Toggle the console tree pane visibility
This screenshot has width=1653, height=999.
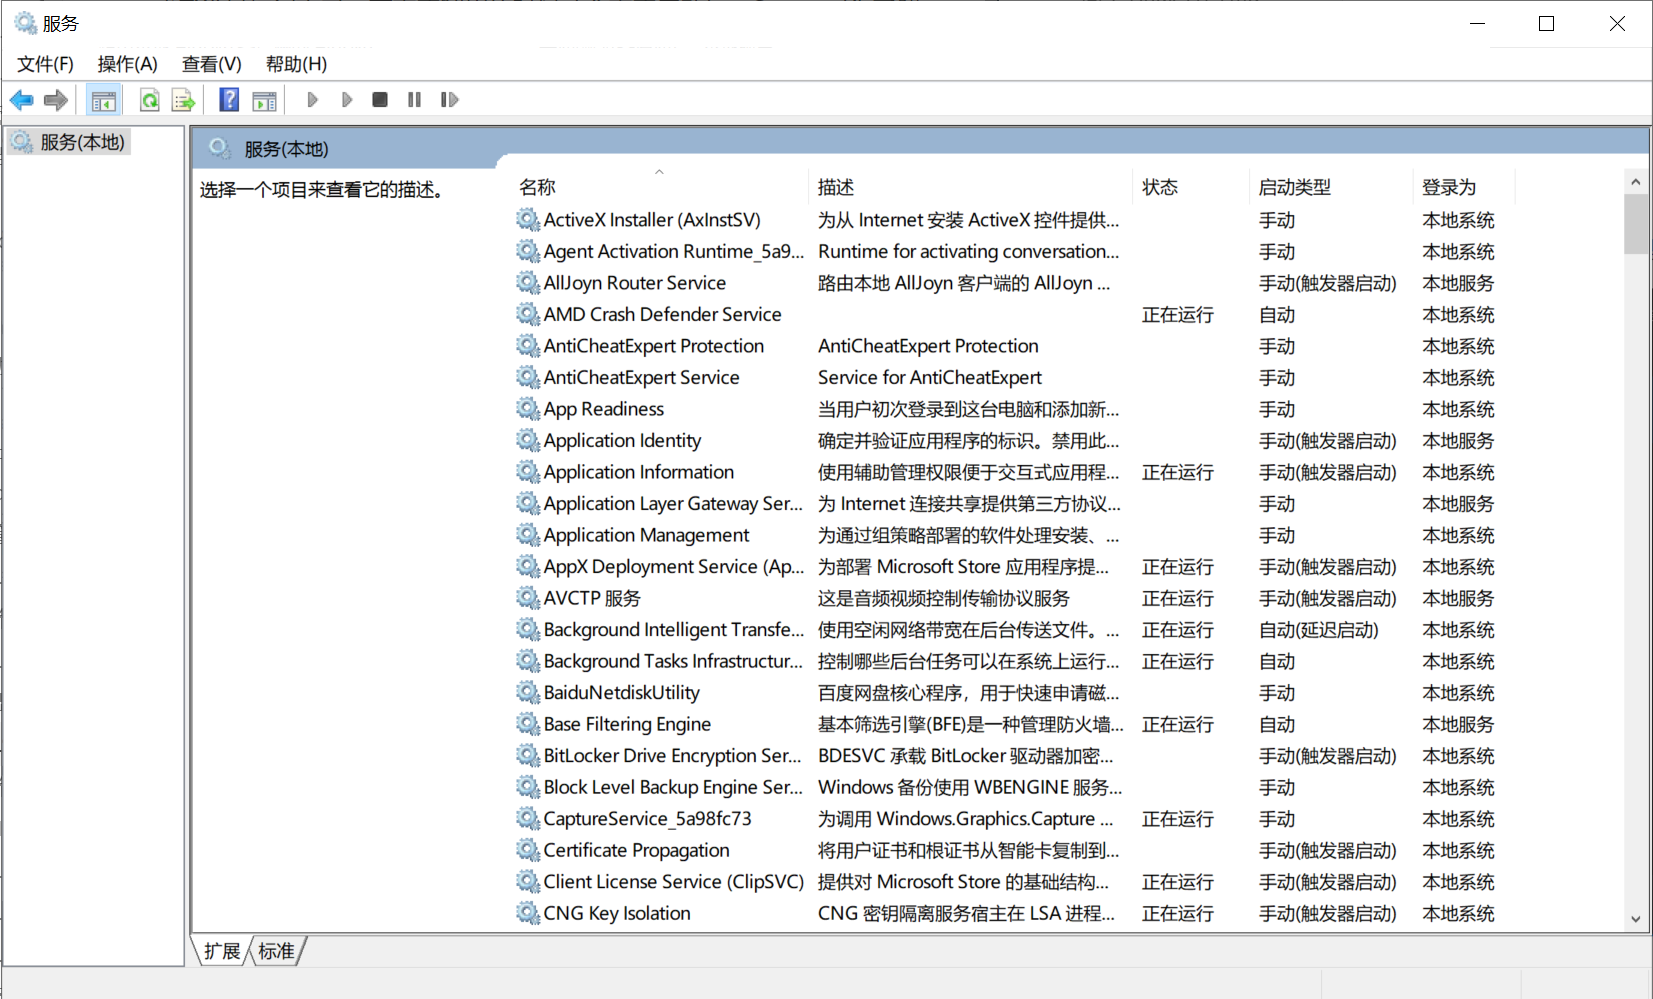pyautogui.click(x=103, y=99)
